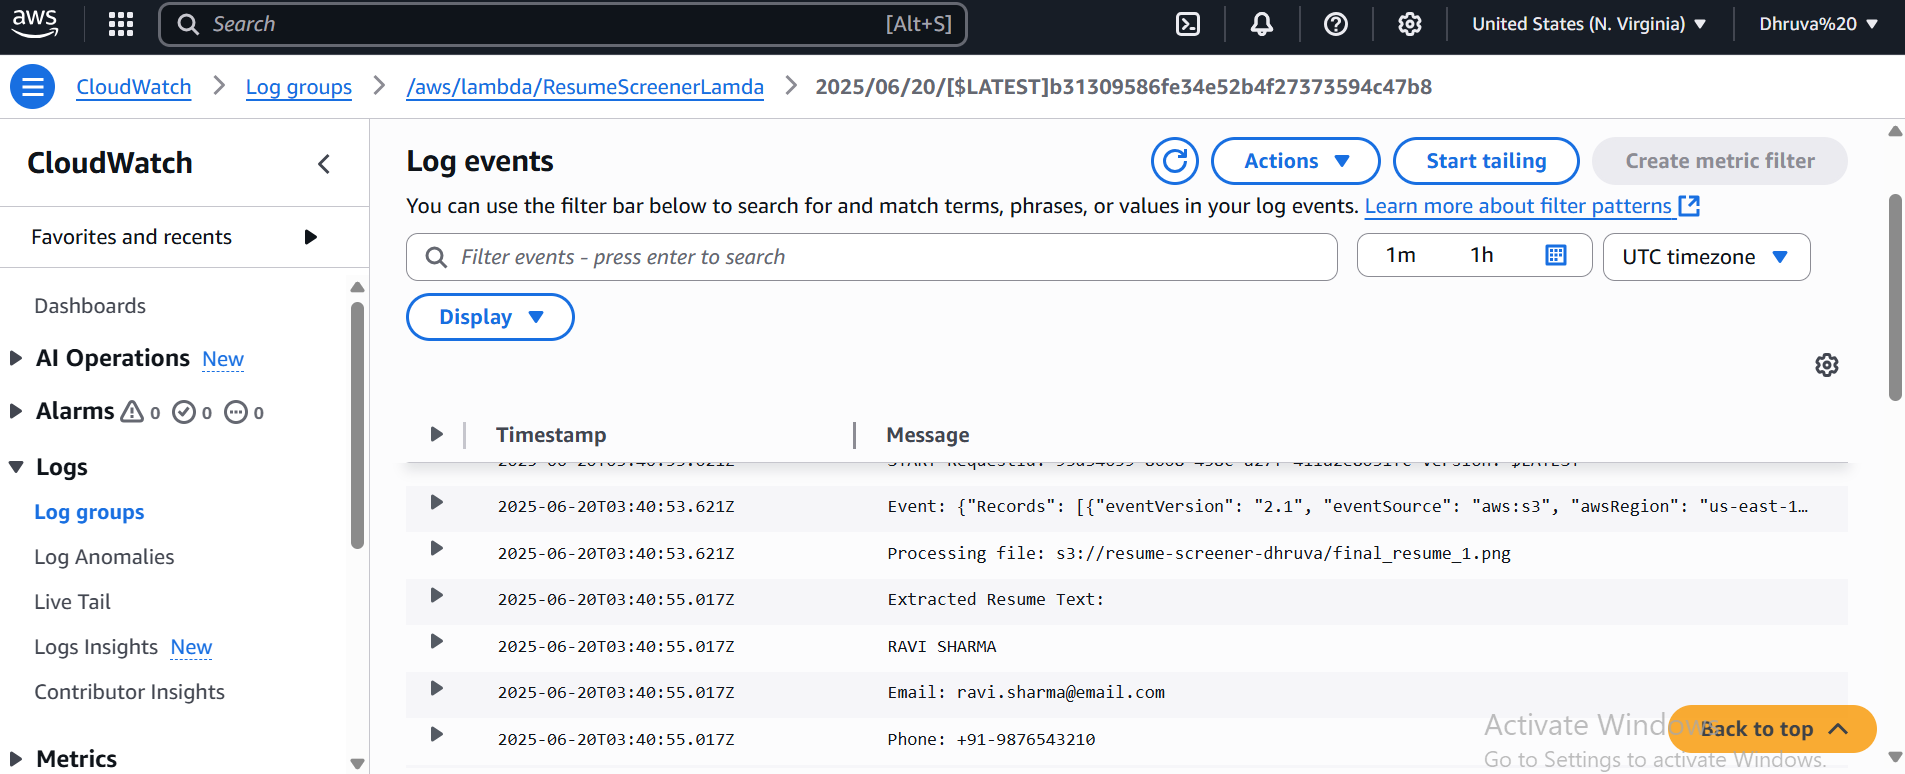1905x774 pixels.
Task: Click the sidebar navigation scrollbar
Action: [x=357, y=425]
